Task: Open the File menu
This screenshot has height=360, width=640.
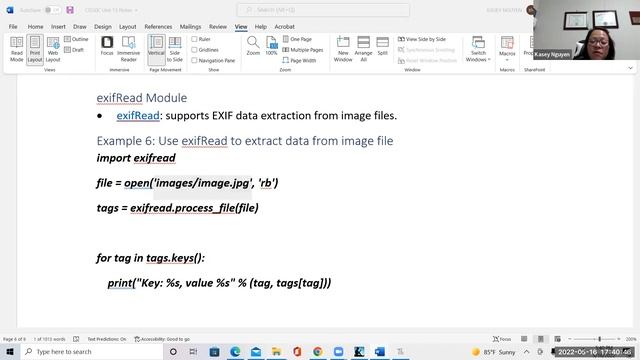Action: (13, 27)
